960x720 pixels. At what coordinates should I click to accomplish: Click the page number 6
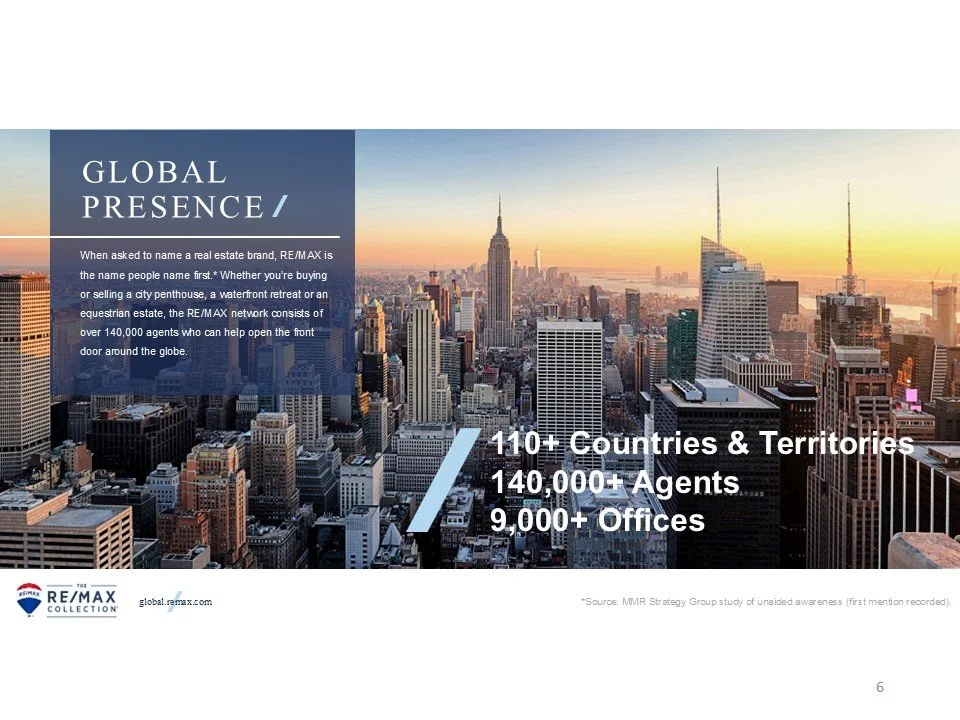[x=880, y=687]
